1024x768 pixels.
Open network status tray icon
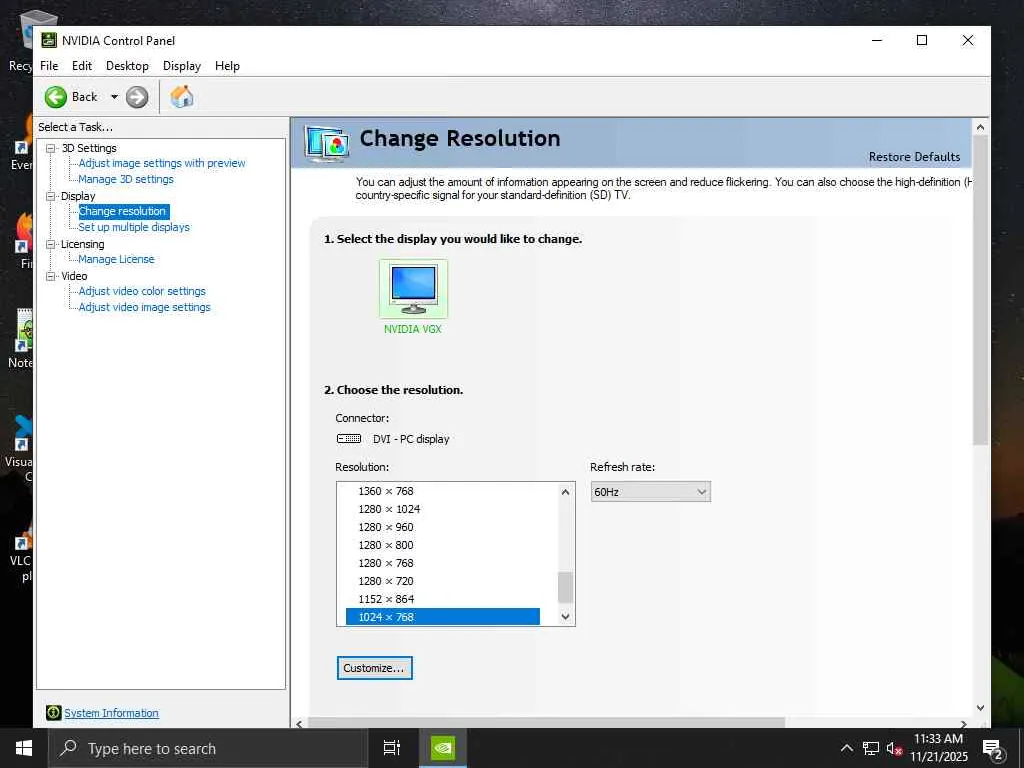pyautogui.click(x=871, y=748)
